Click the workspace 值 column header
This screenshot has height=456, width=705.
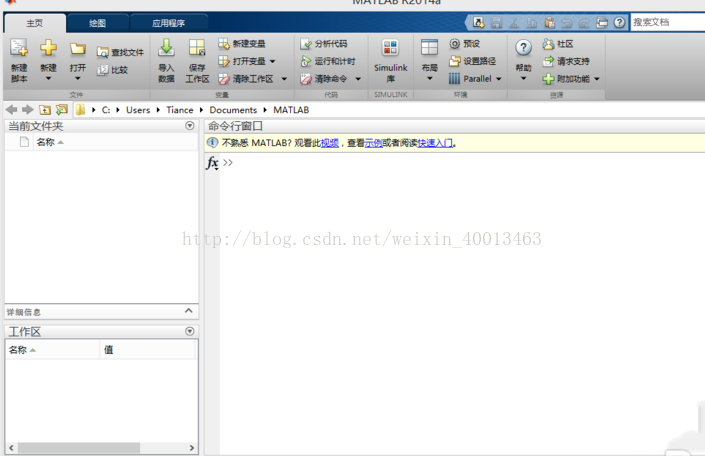tap(147, 349)
